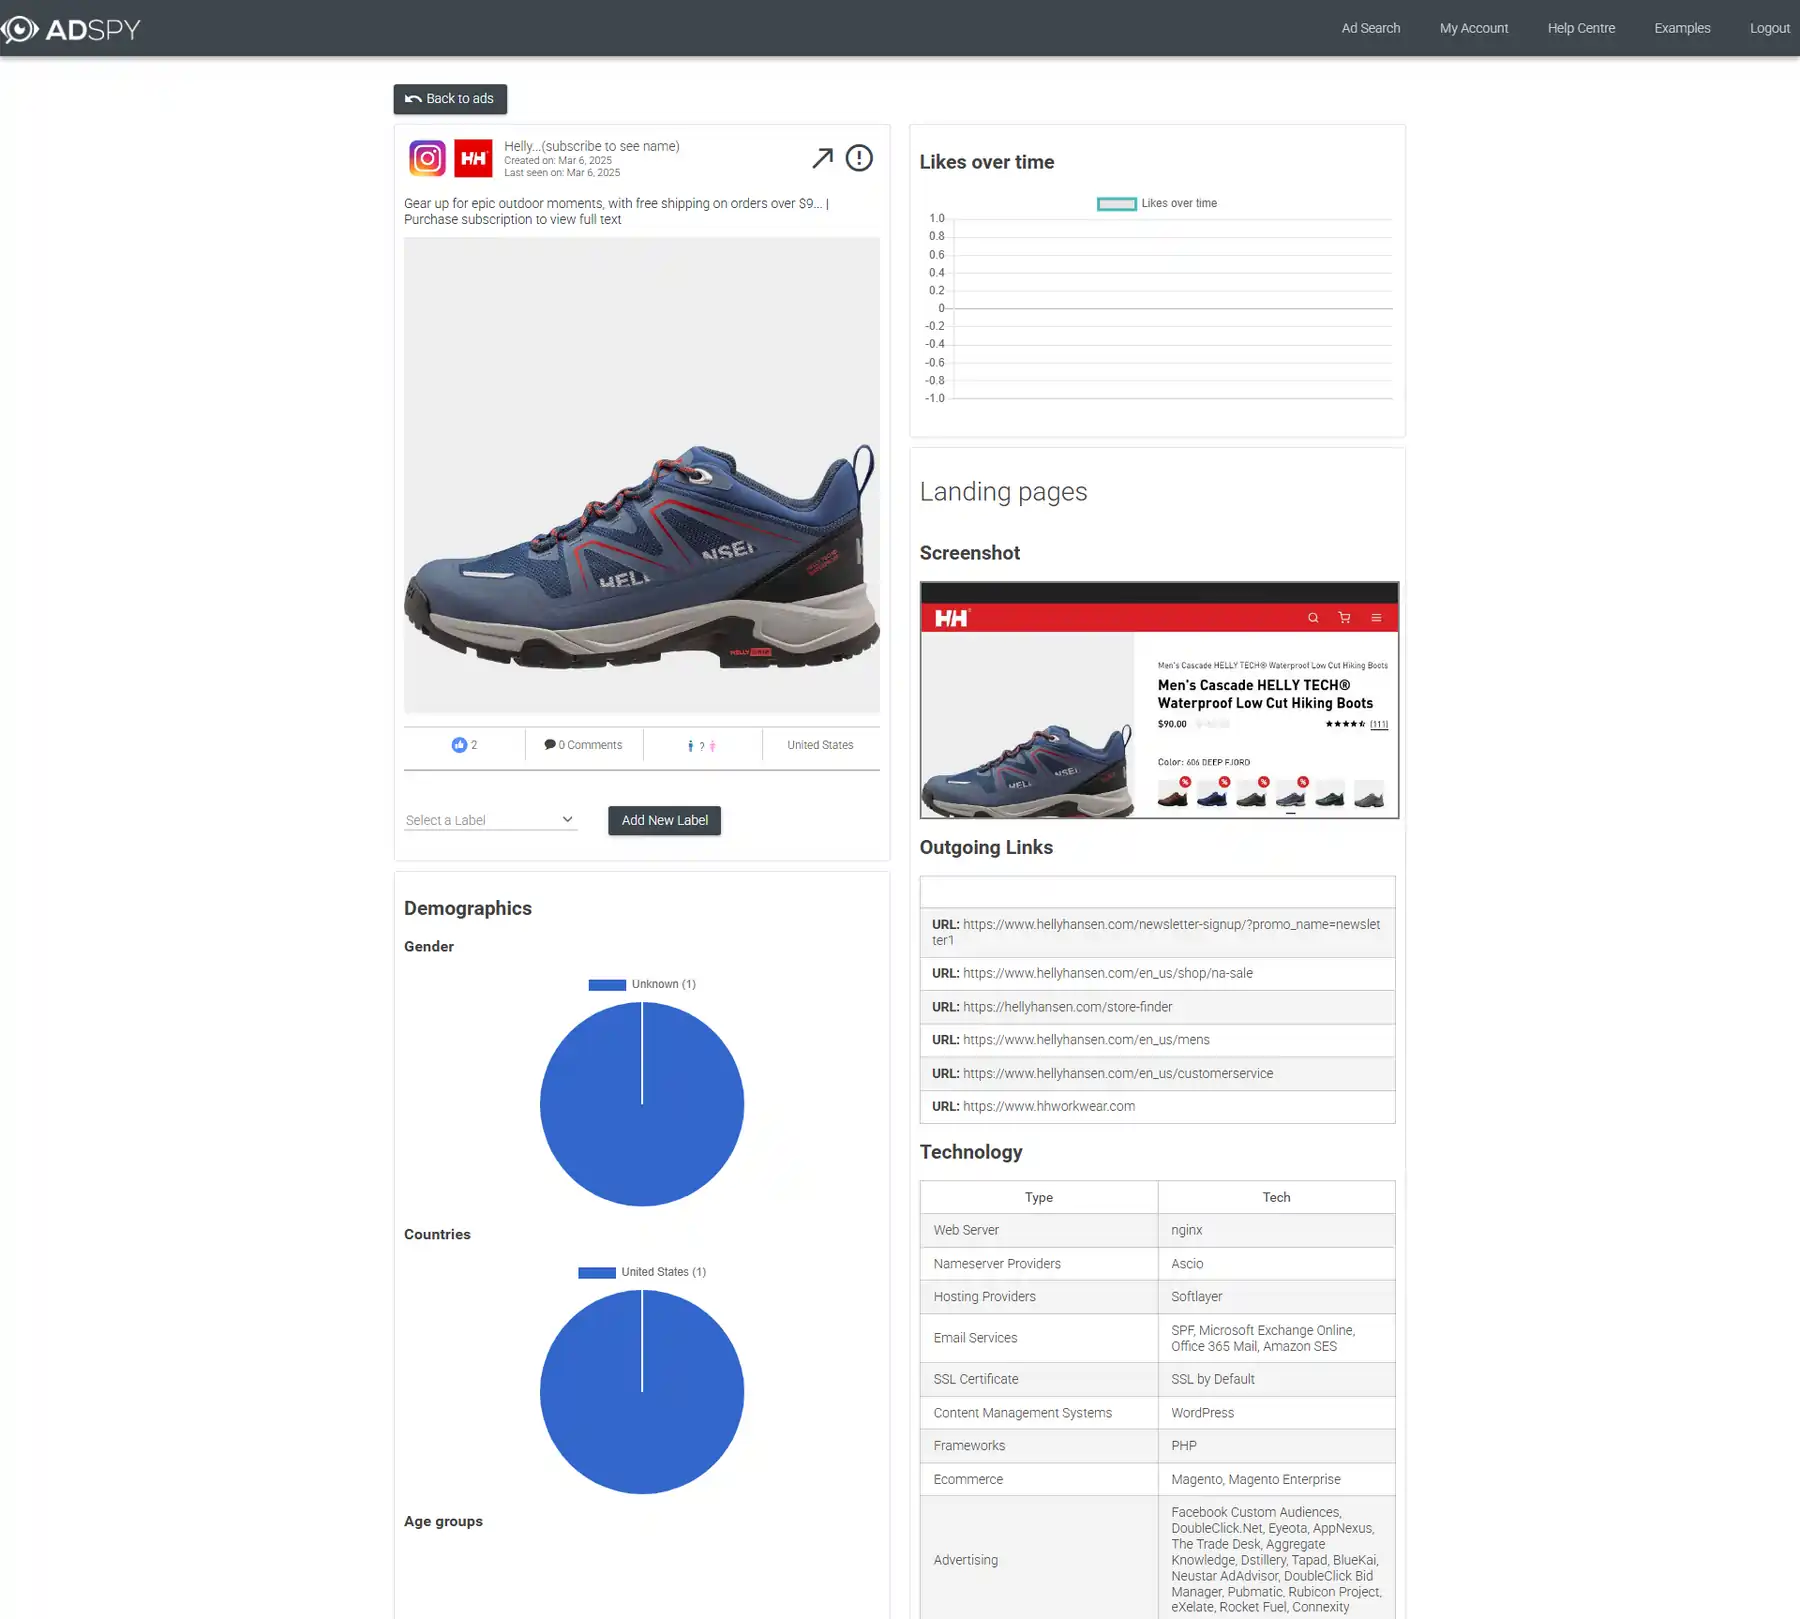Click Logout in the top menu
This screenshot has height=1619, width=1800.
pos(1769,28)
